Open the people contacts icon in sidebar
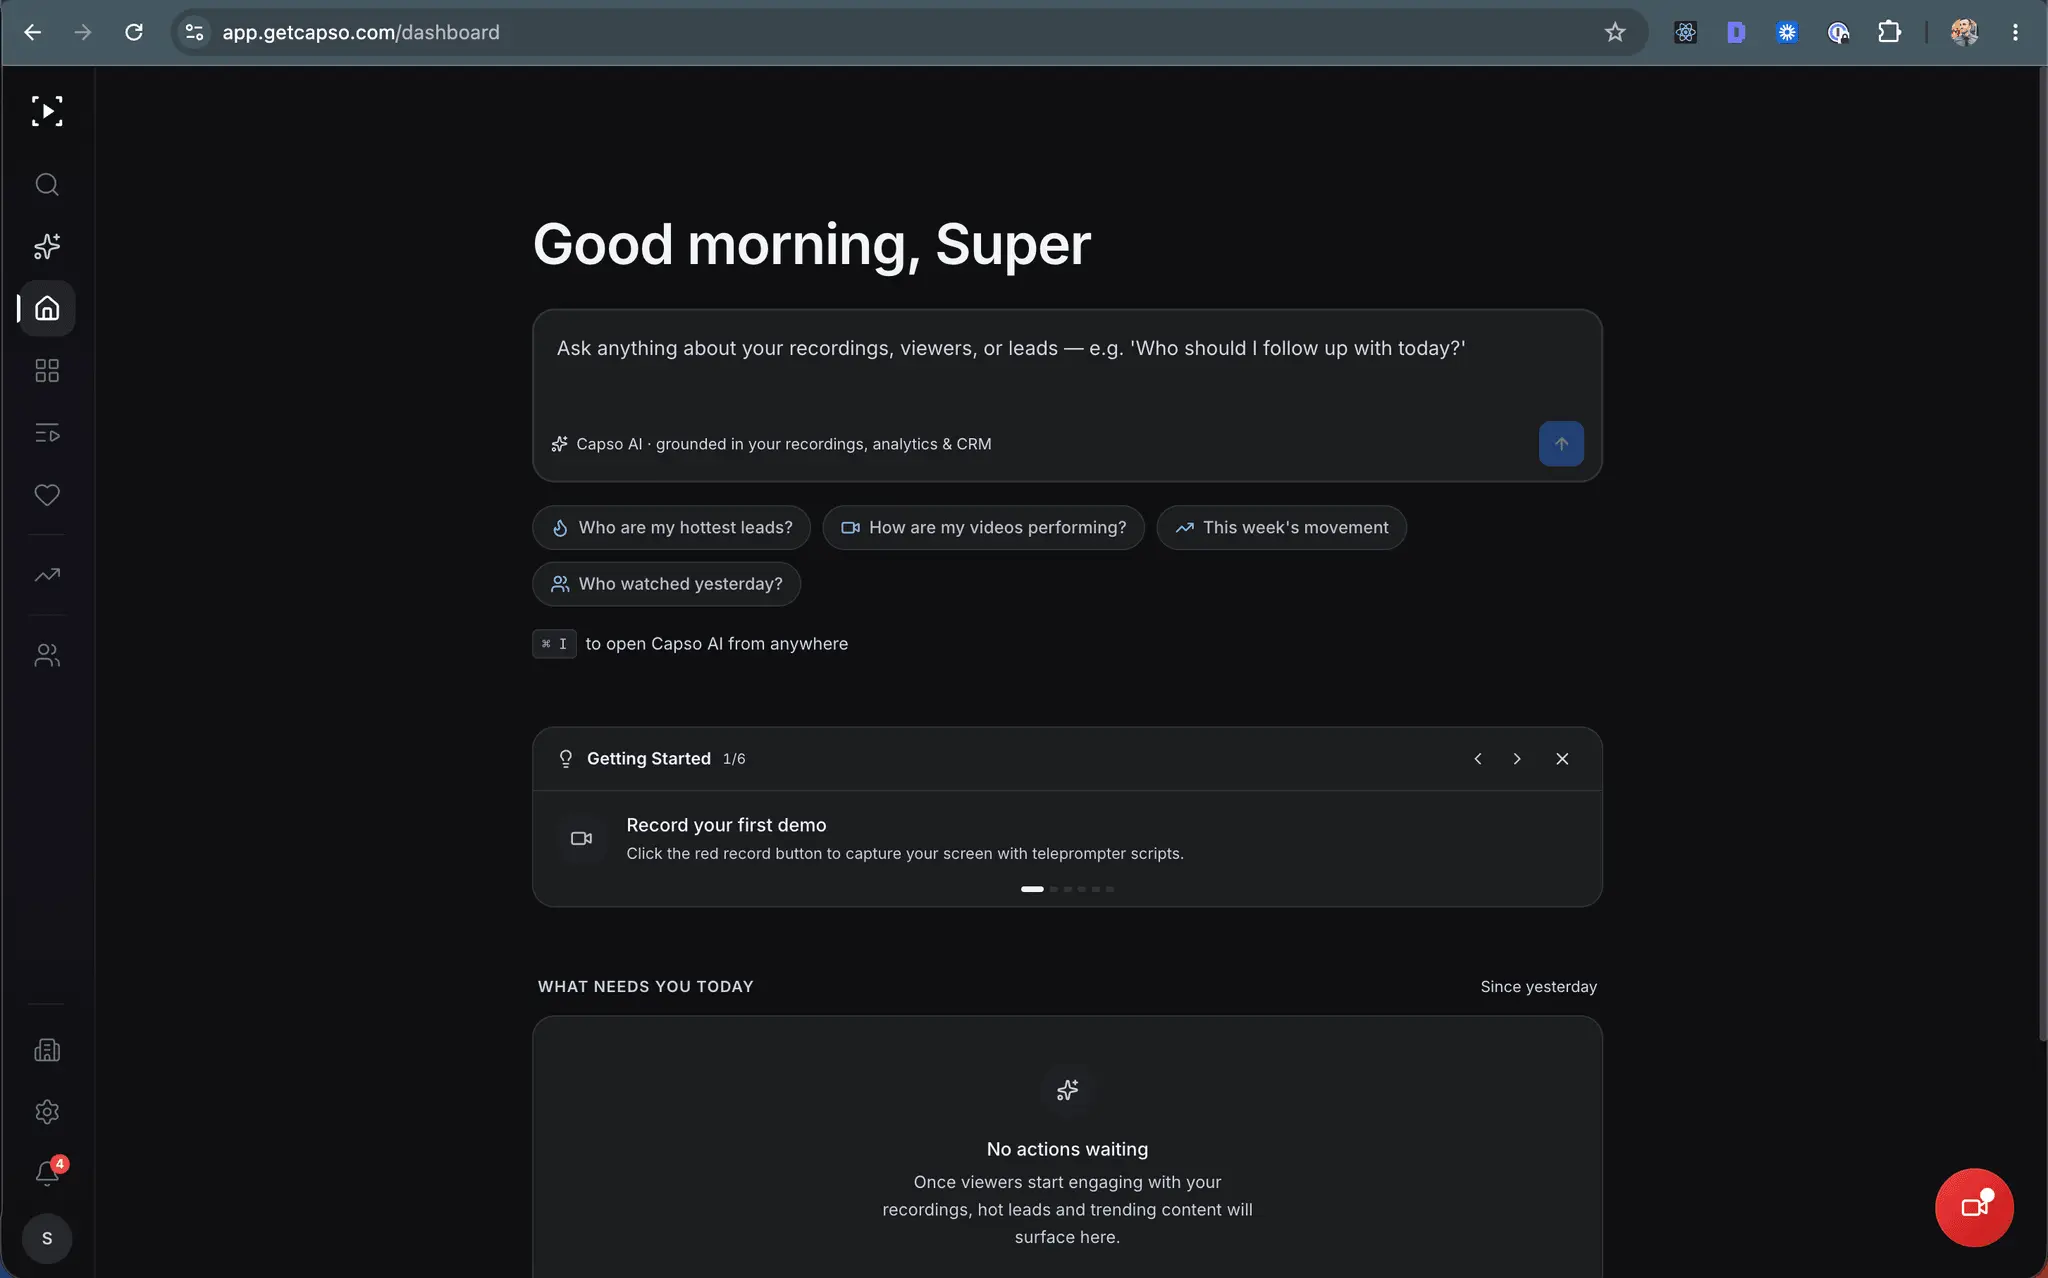2048x1278 pixels. coord(47,655)
